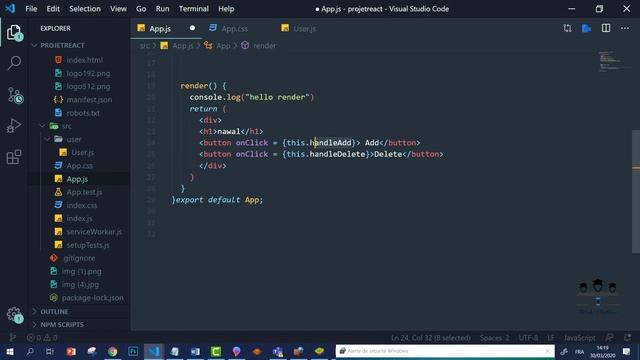
Task: Split the editor to the right
Action: point(606,28)
